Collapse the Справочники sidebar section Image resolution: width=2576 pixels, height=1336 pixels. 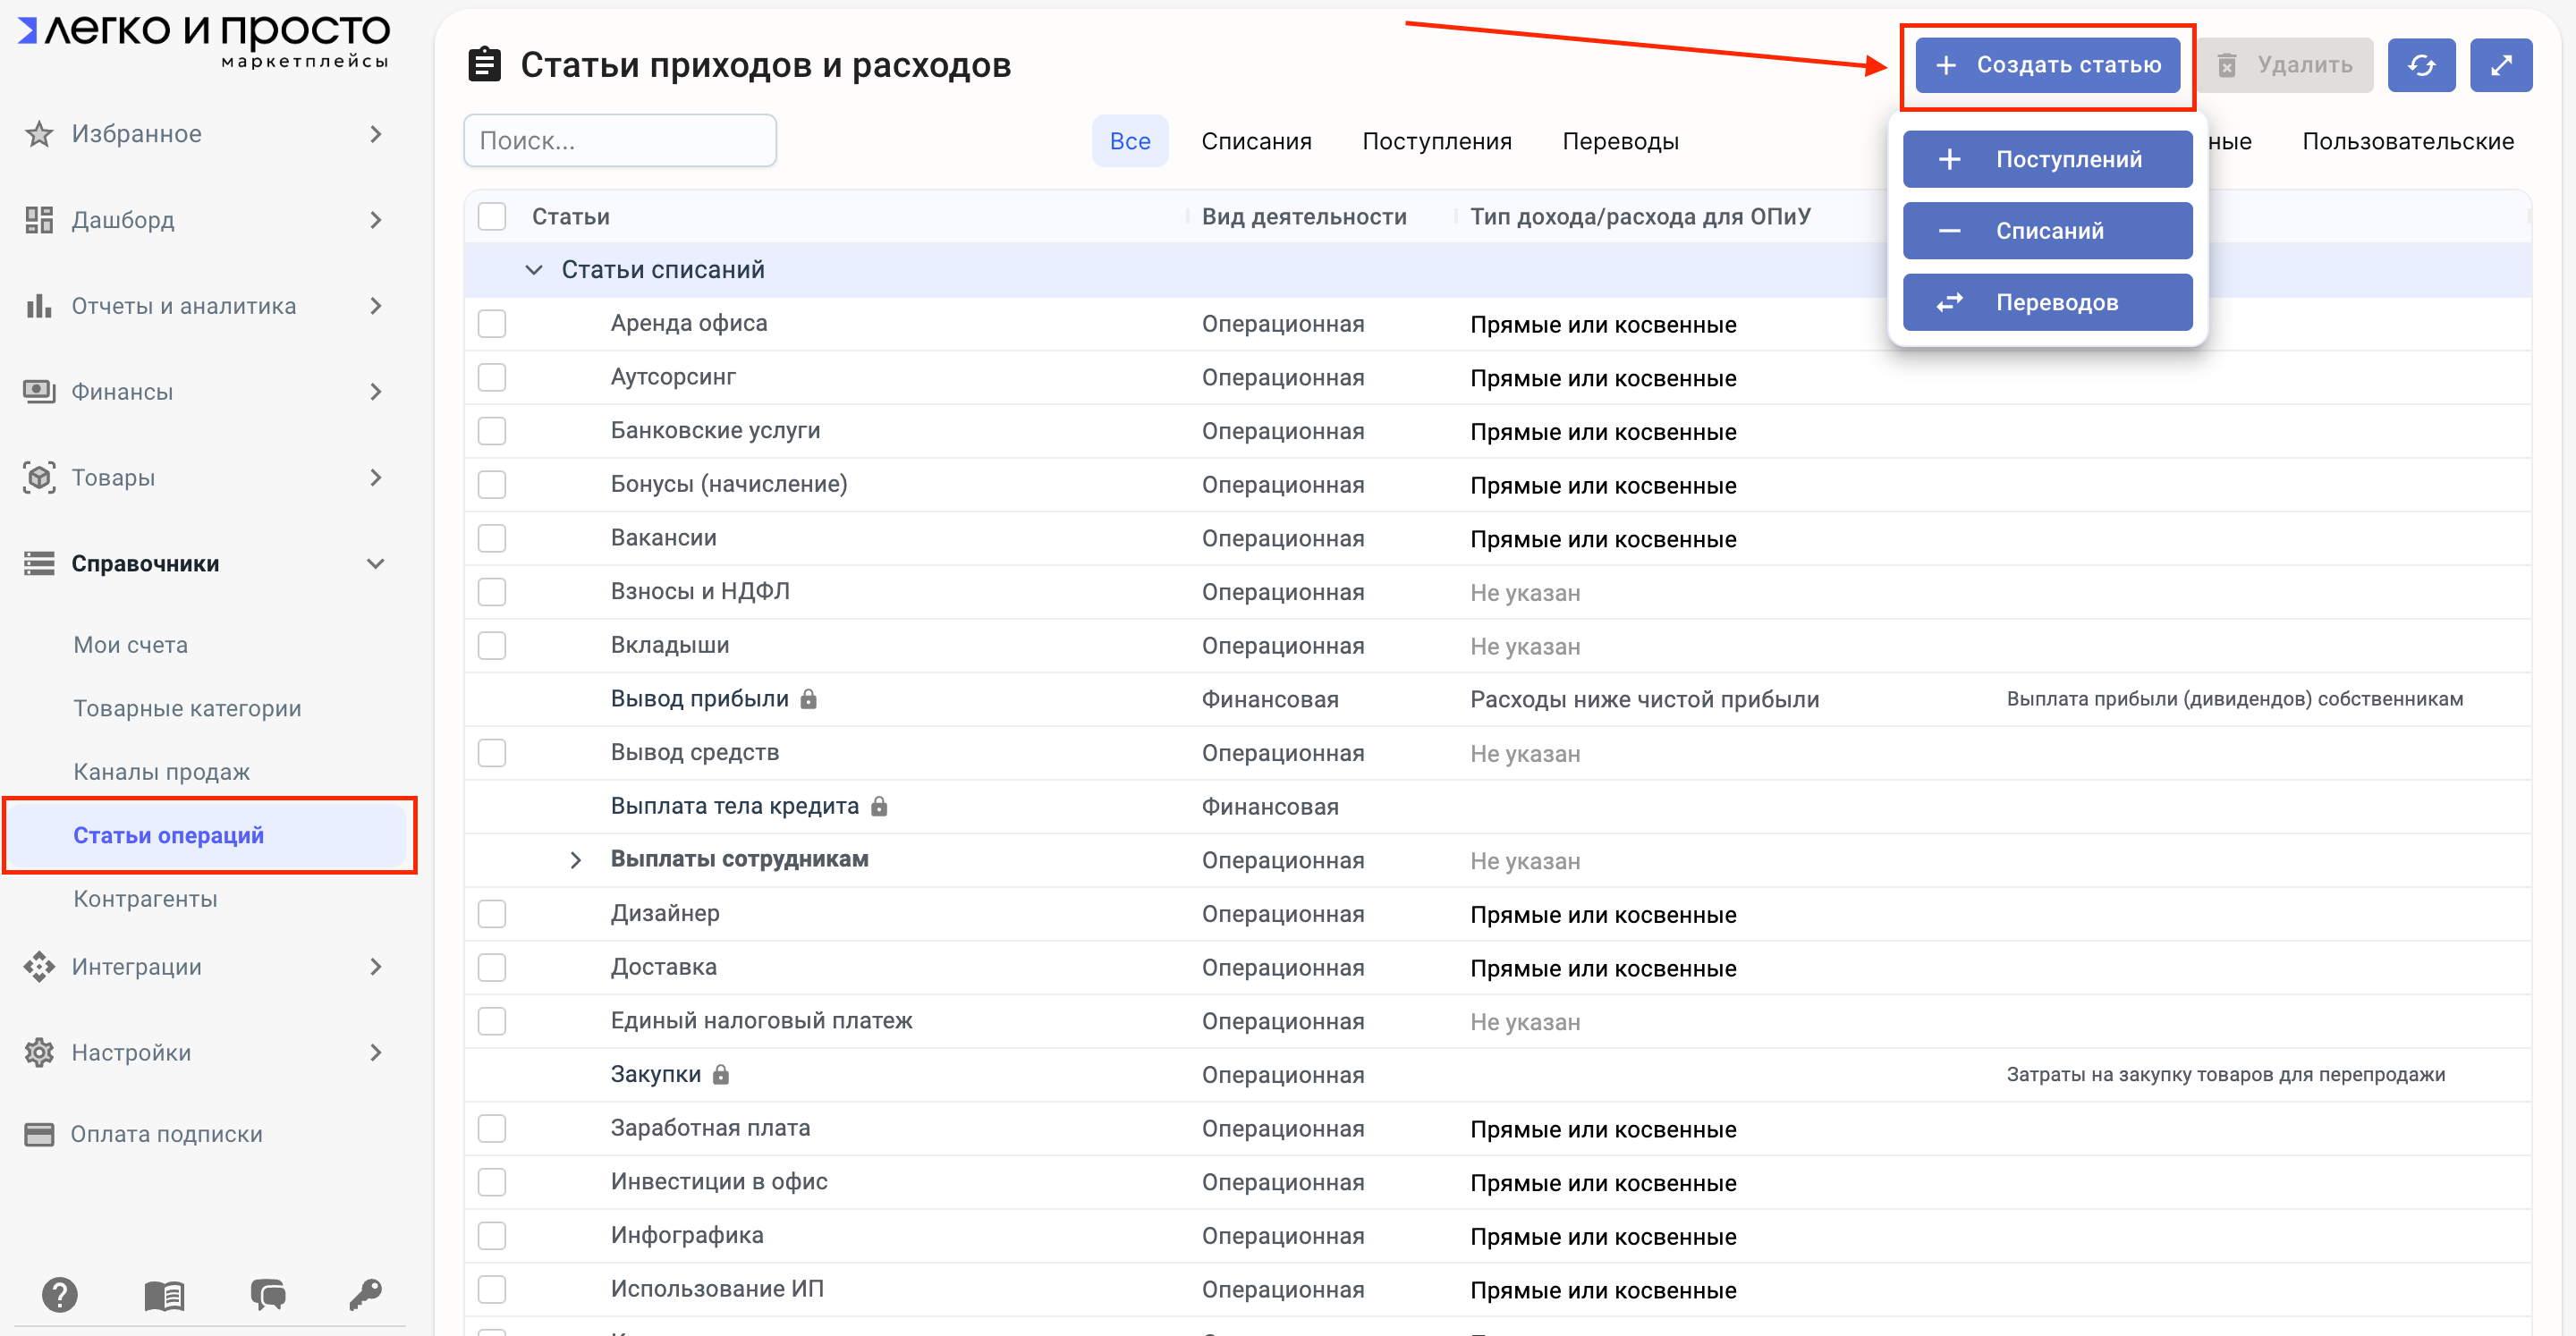click(x=375, y=564)
